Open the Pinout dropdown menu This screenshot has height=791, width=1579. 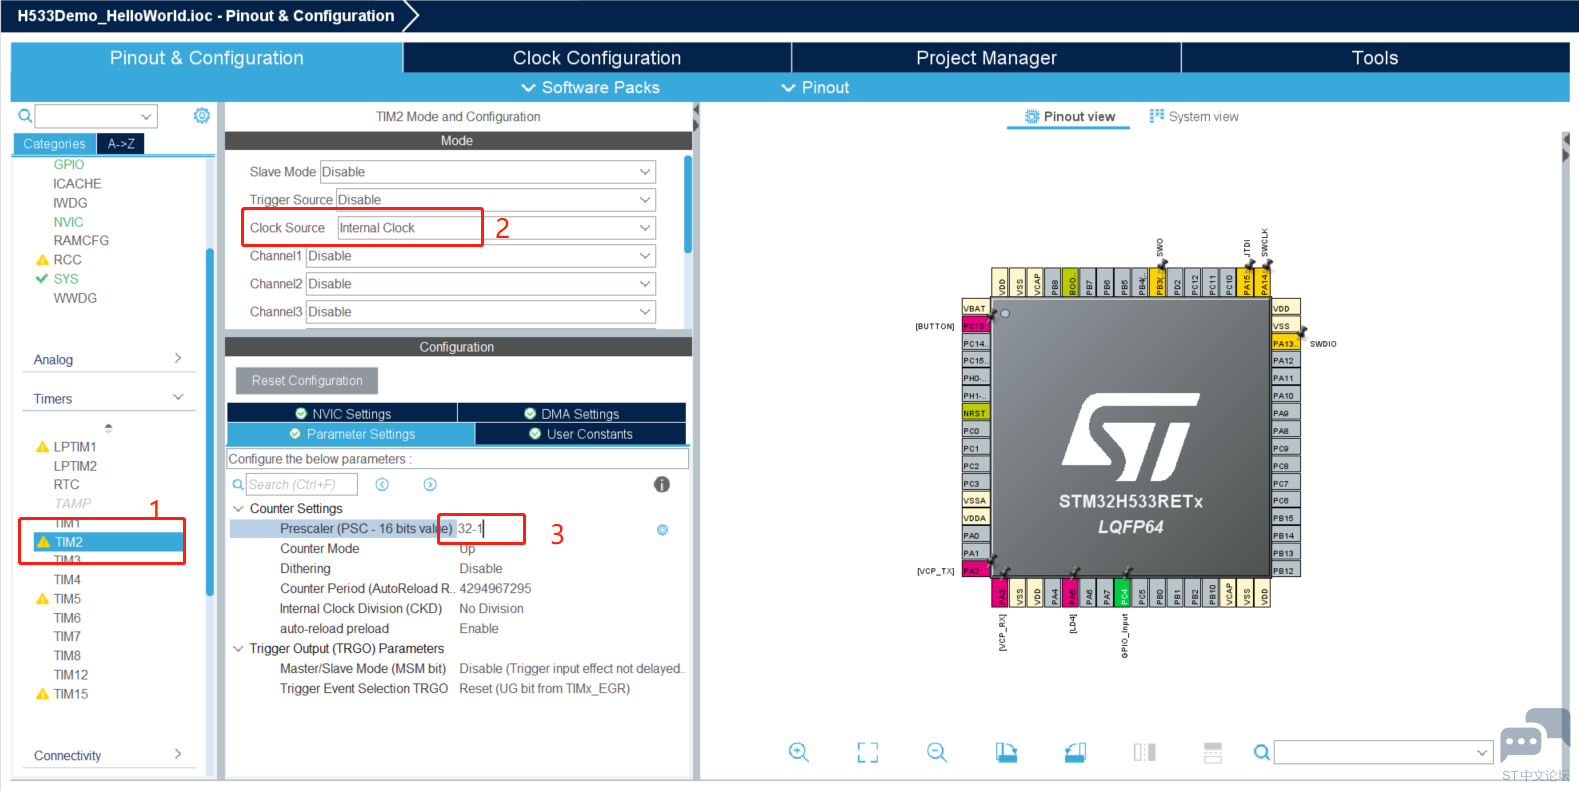tap(815, 88)
